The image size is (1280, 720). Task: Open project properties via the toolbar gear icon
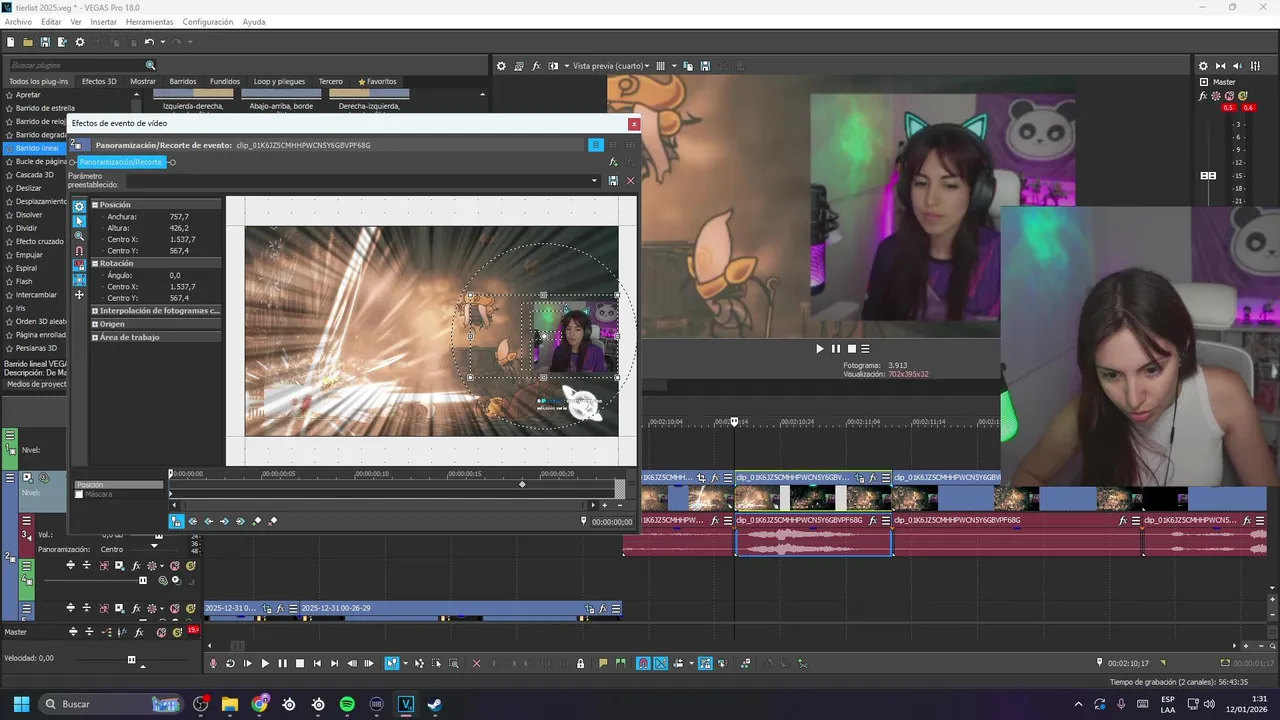(x=80, y=42)
